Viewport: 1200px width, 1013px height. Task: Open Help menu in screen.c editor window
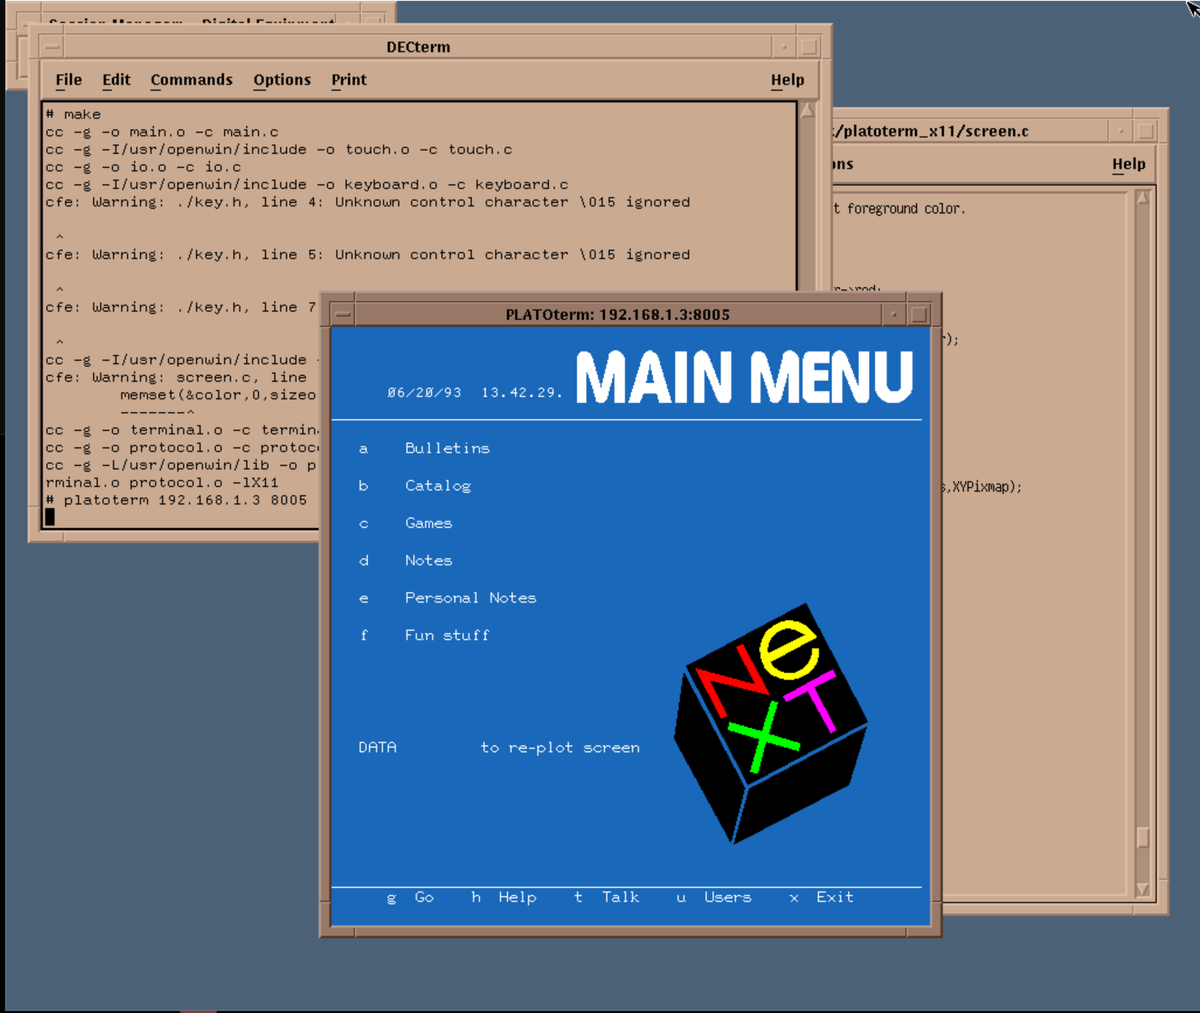tap(1128, 164)
